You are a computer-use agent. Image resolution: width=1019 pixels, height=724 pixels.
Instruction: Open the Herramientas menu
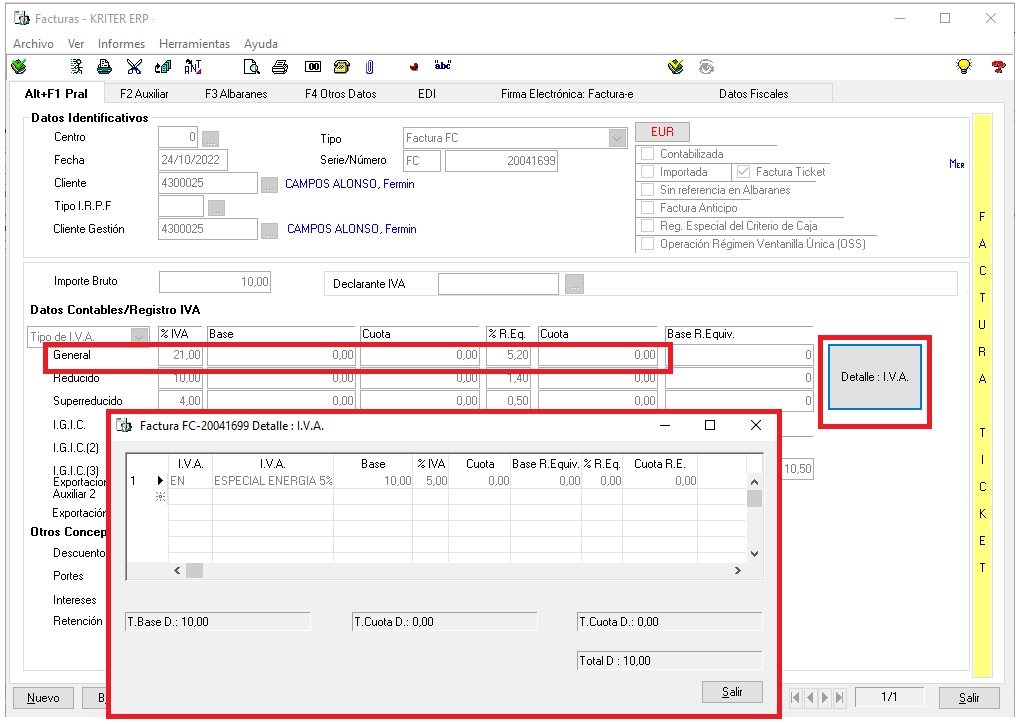point(194,44)
